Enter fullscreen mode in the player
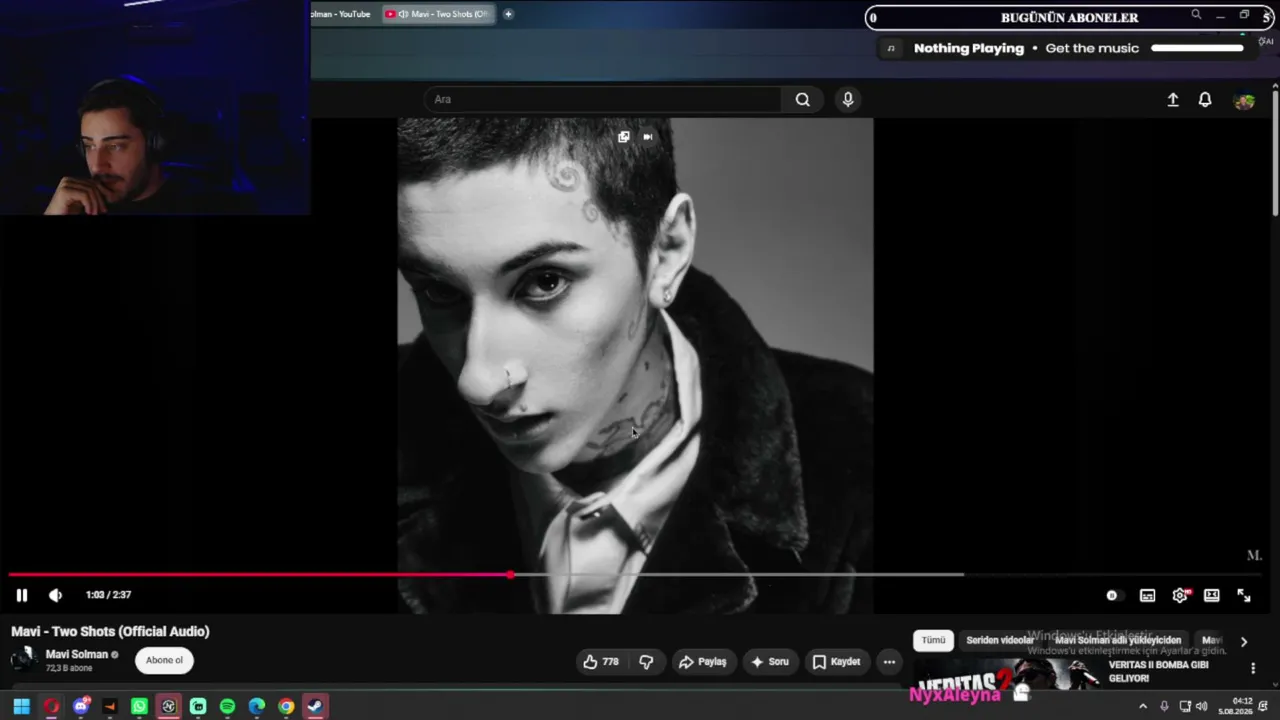This screenshot has height=720, width=1280. (x=1244, y=595)
